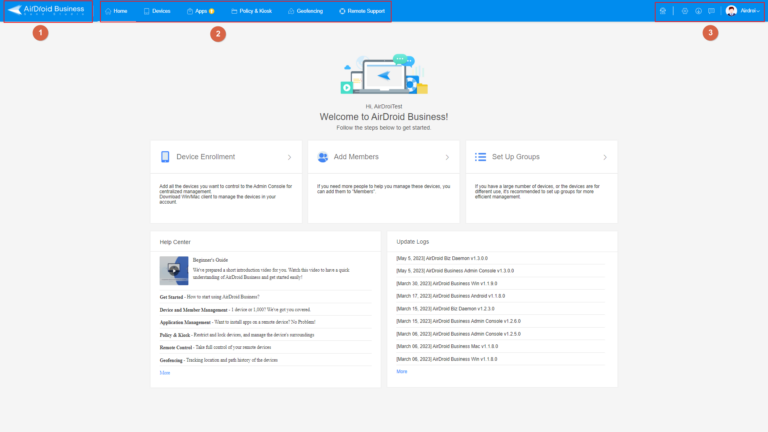Expand the Device Enrollment chevron arrow
Image resolution: width=768 pixels, height=432 pixels.
[x=290, y=157]
